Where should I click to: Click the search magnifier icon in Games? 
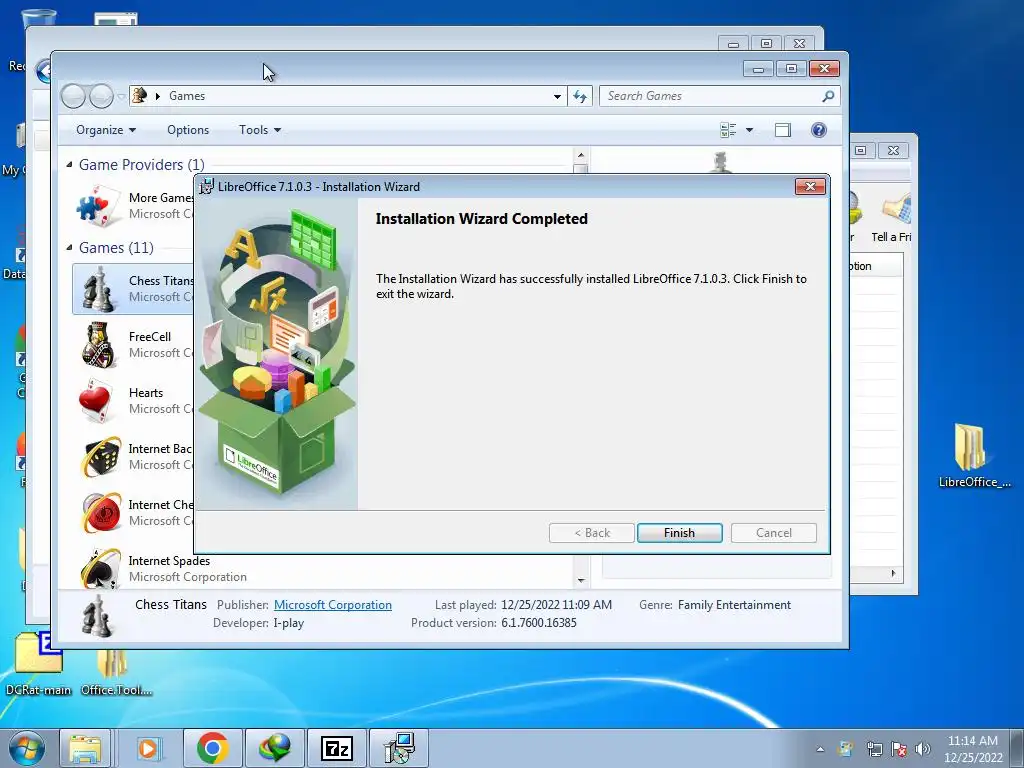point(828,96)
